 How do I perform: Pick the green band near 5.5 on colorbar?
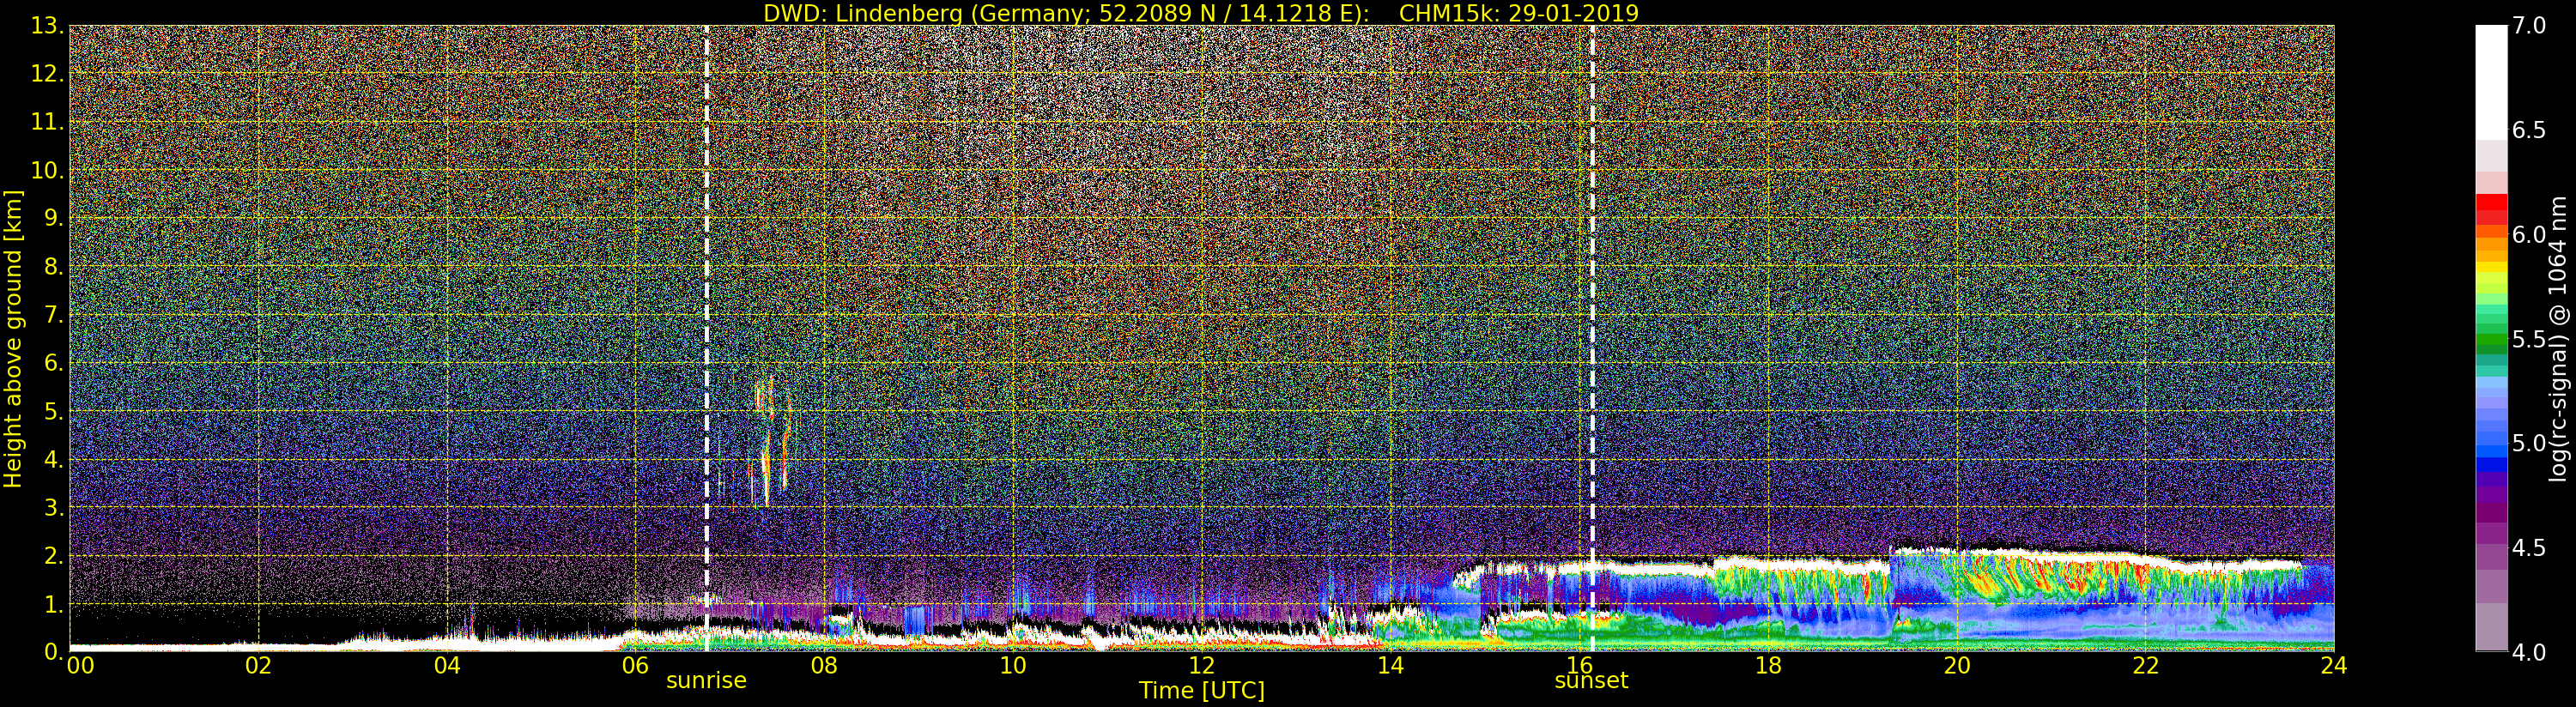pos(2491,340)
